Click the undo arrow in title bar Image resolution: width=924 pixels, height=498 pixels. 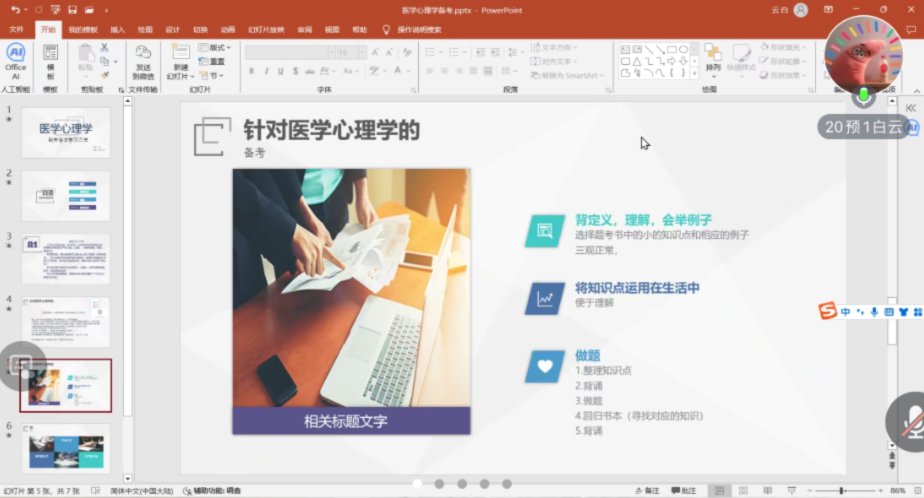pyautogui.click(x=15, y=10)
